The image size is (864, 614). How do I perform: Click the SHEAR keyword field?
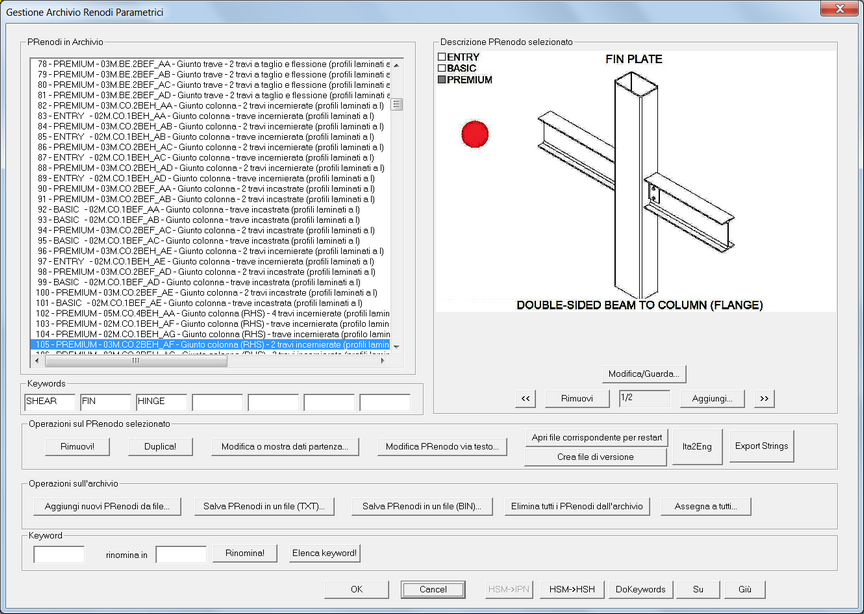tap(50, 402)
